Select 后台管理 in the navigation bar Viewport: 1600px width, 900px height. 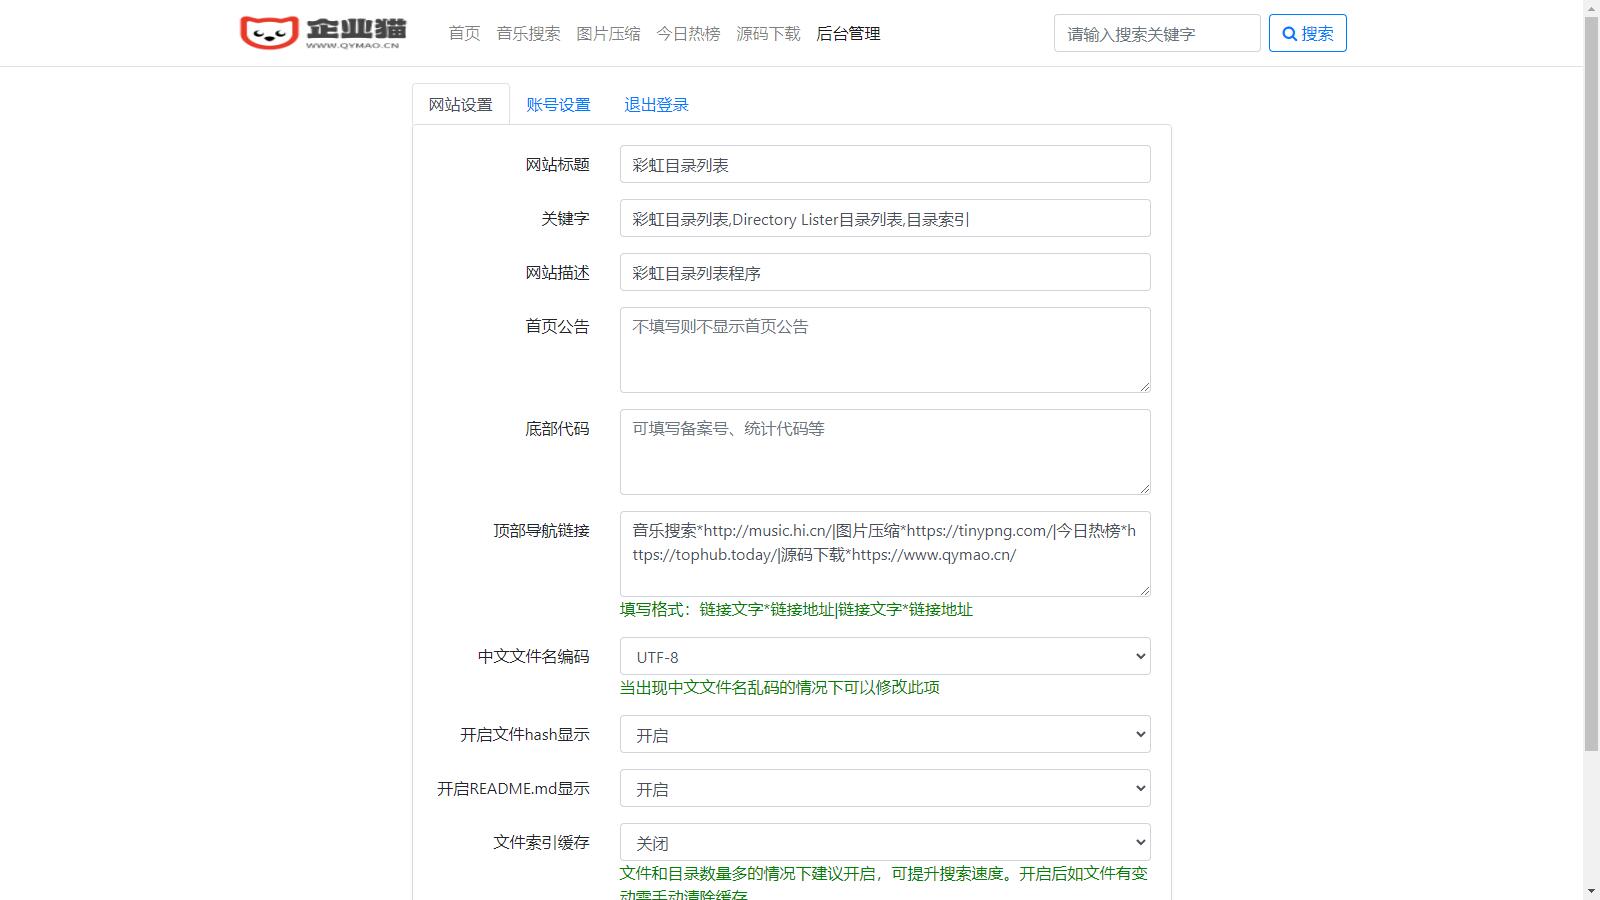point(848,34)
